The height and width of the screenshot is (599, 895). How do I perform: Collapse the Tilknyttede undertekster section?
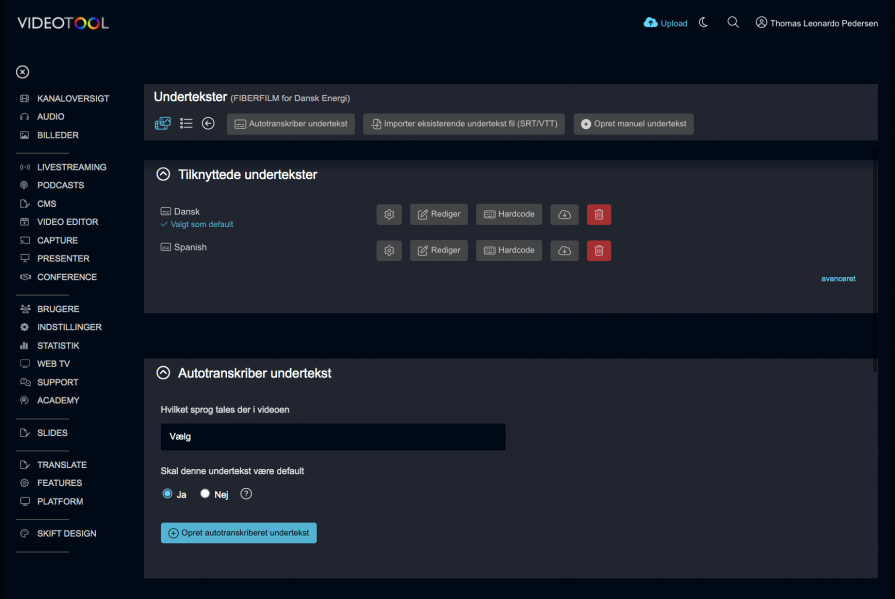pos(163,174)
